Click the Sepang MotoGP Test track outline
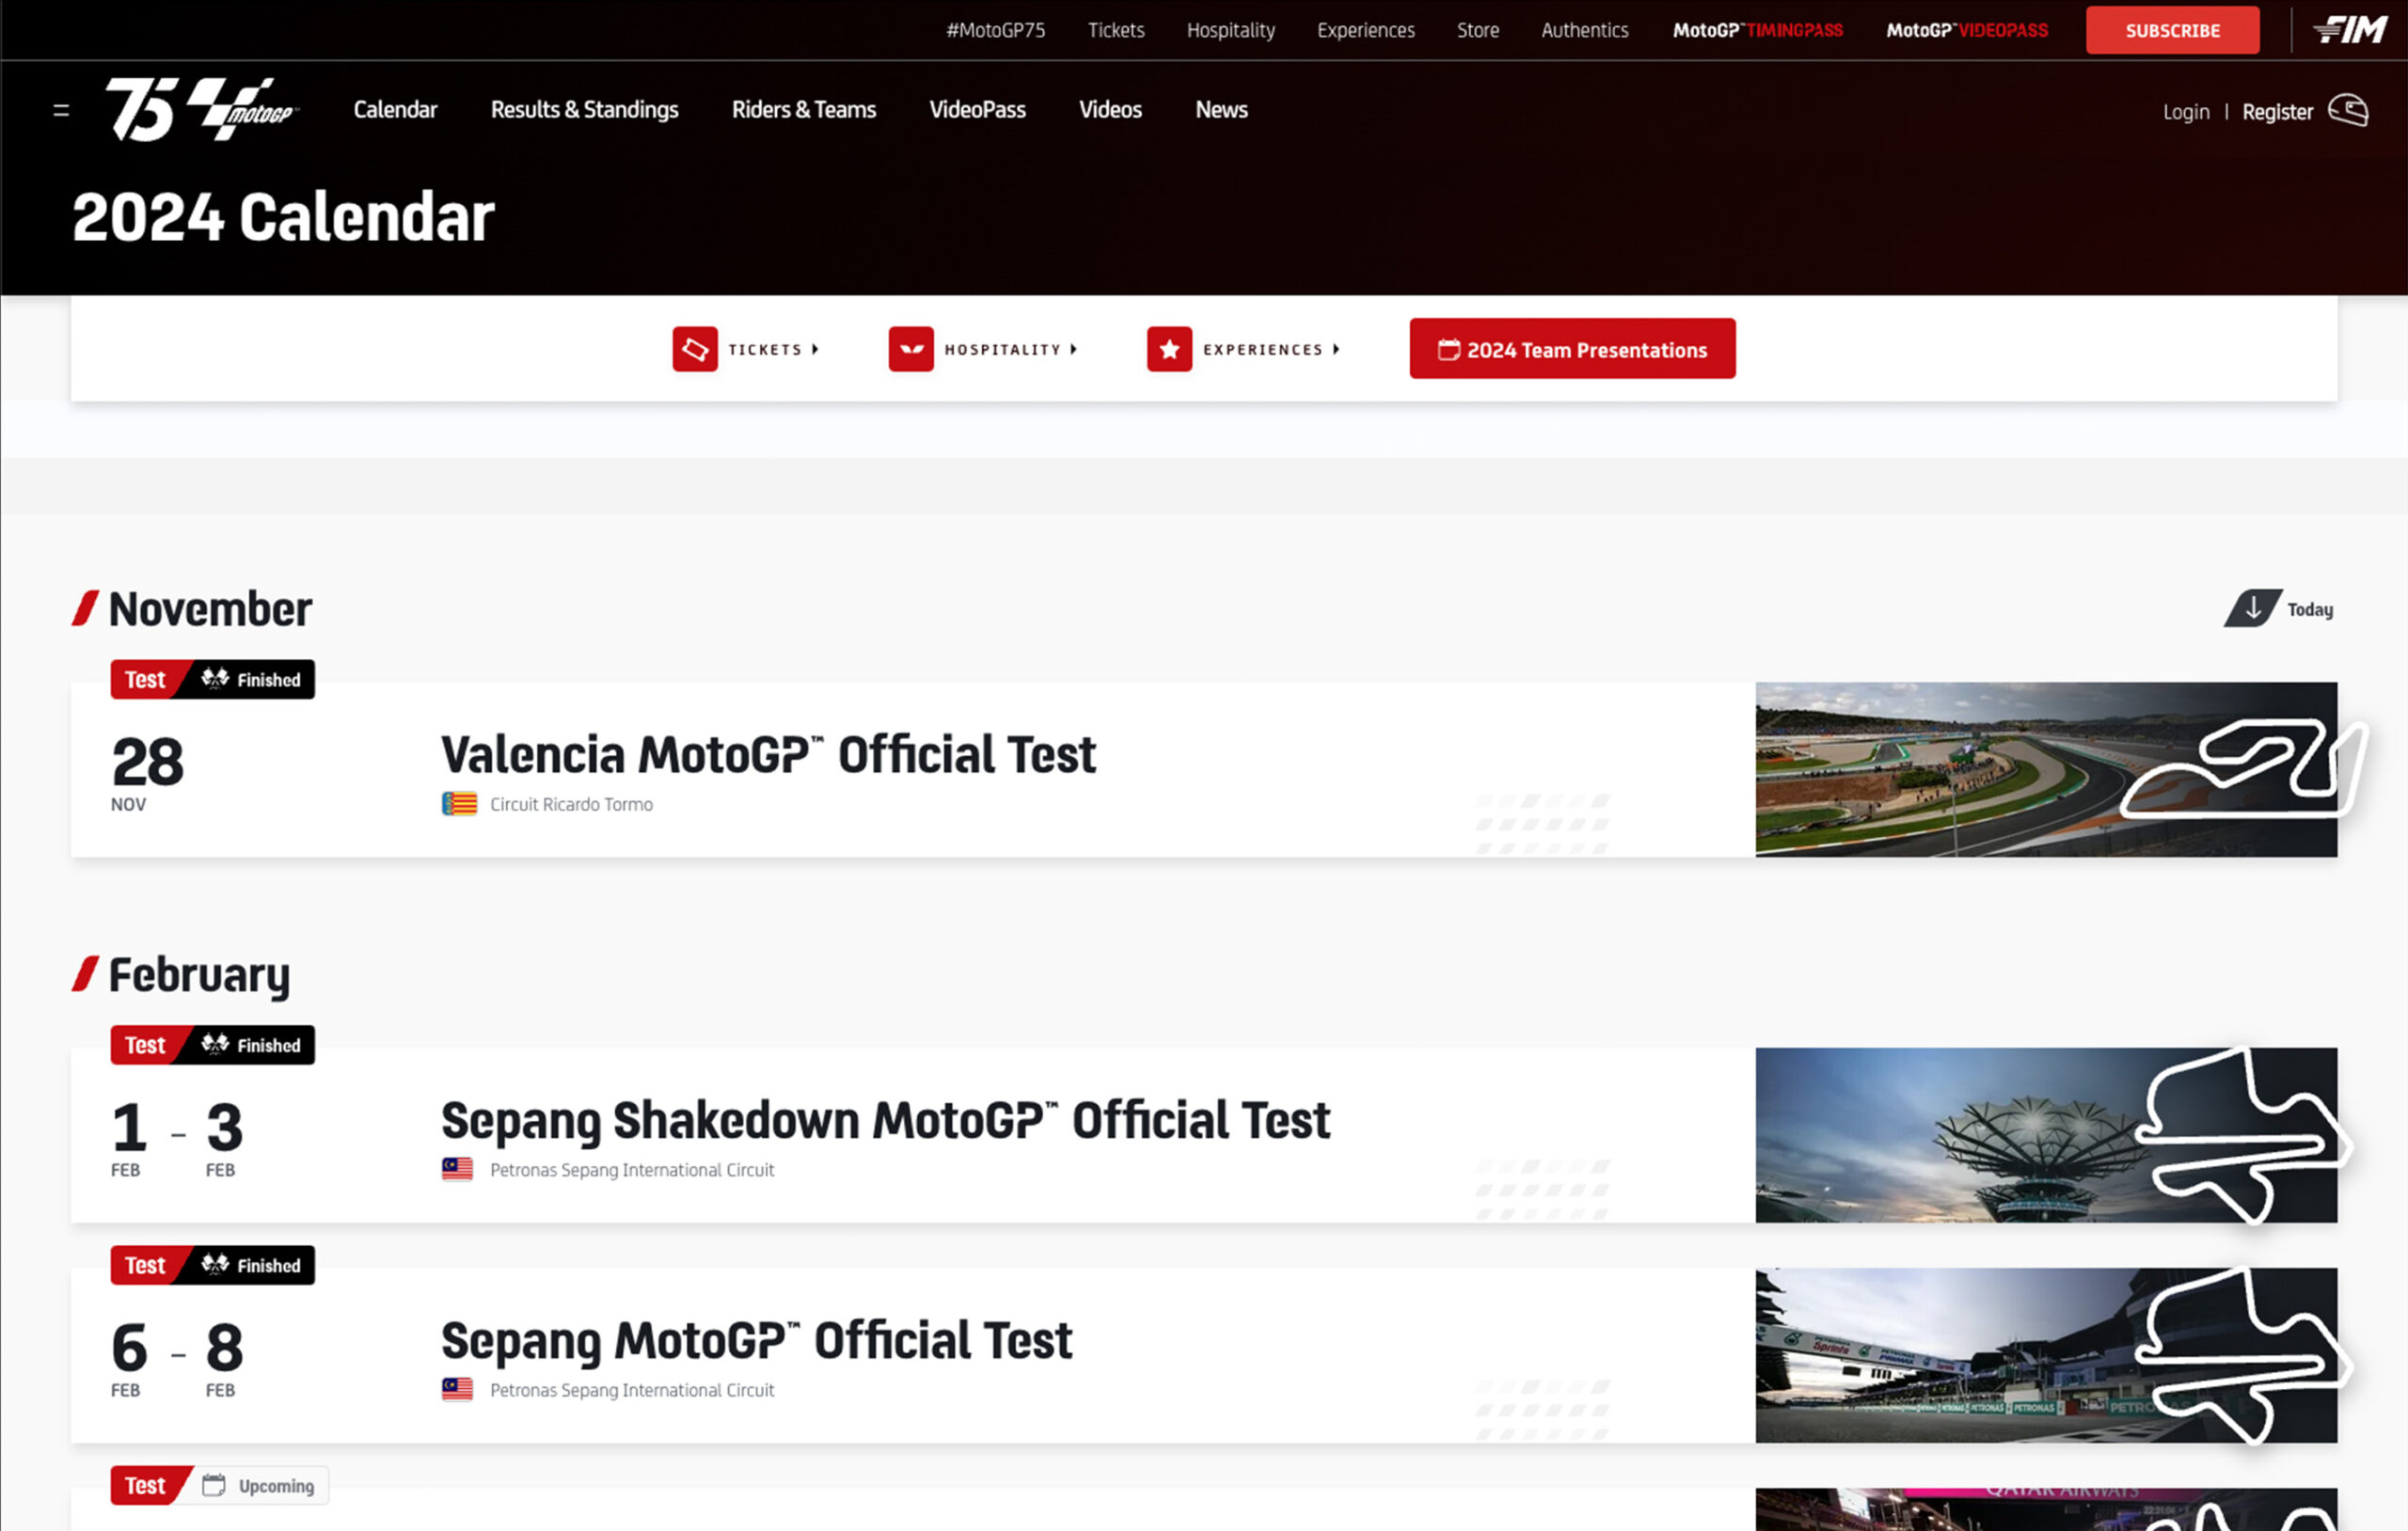The width and height of the screenshot is (2408, 1531). [x=2243, y=1356]
